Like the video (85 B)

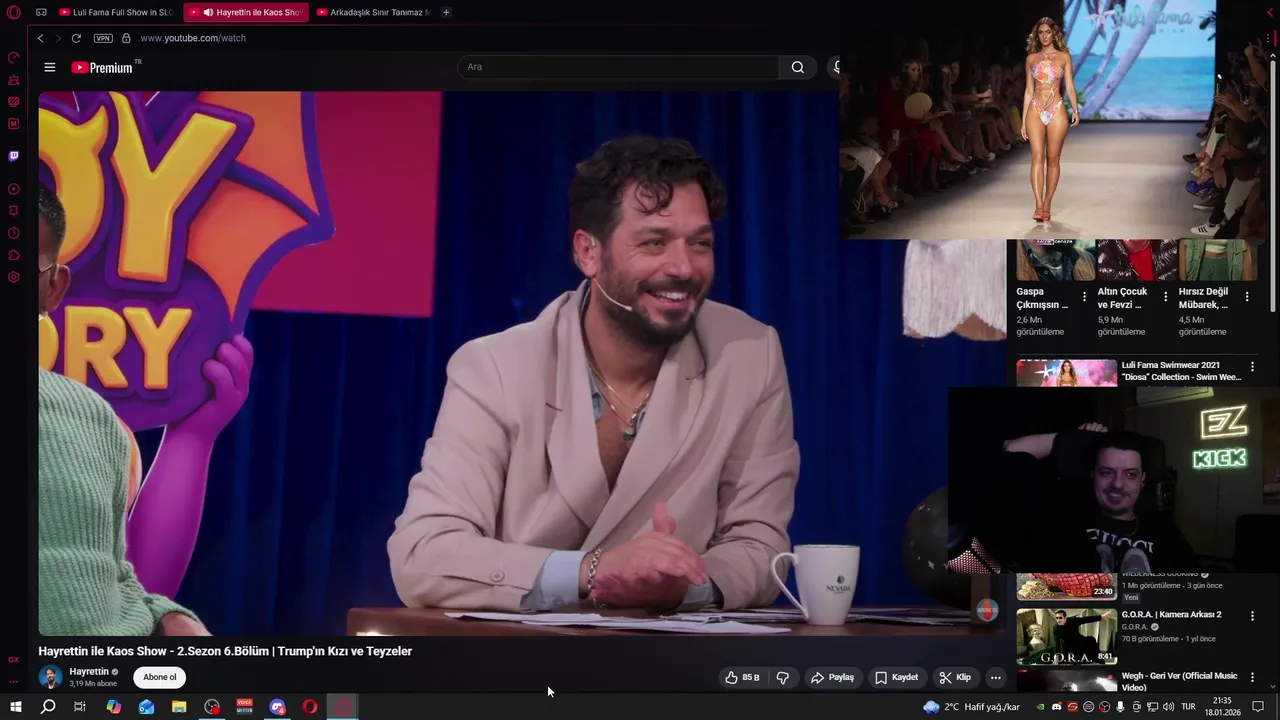click(742, 677)
